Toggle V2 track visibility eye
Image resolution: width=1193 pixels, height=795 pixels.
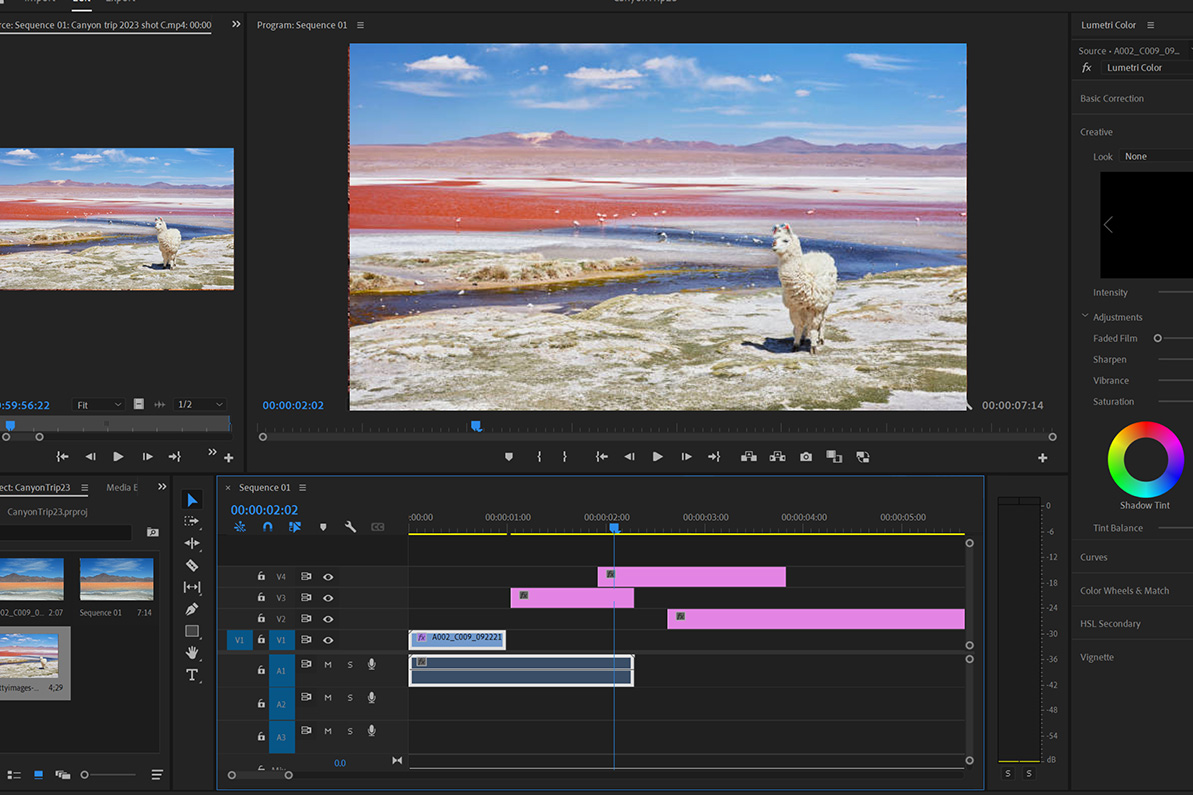pos(328,619)
